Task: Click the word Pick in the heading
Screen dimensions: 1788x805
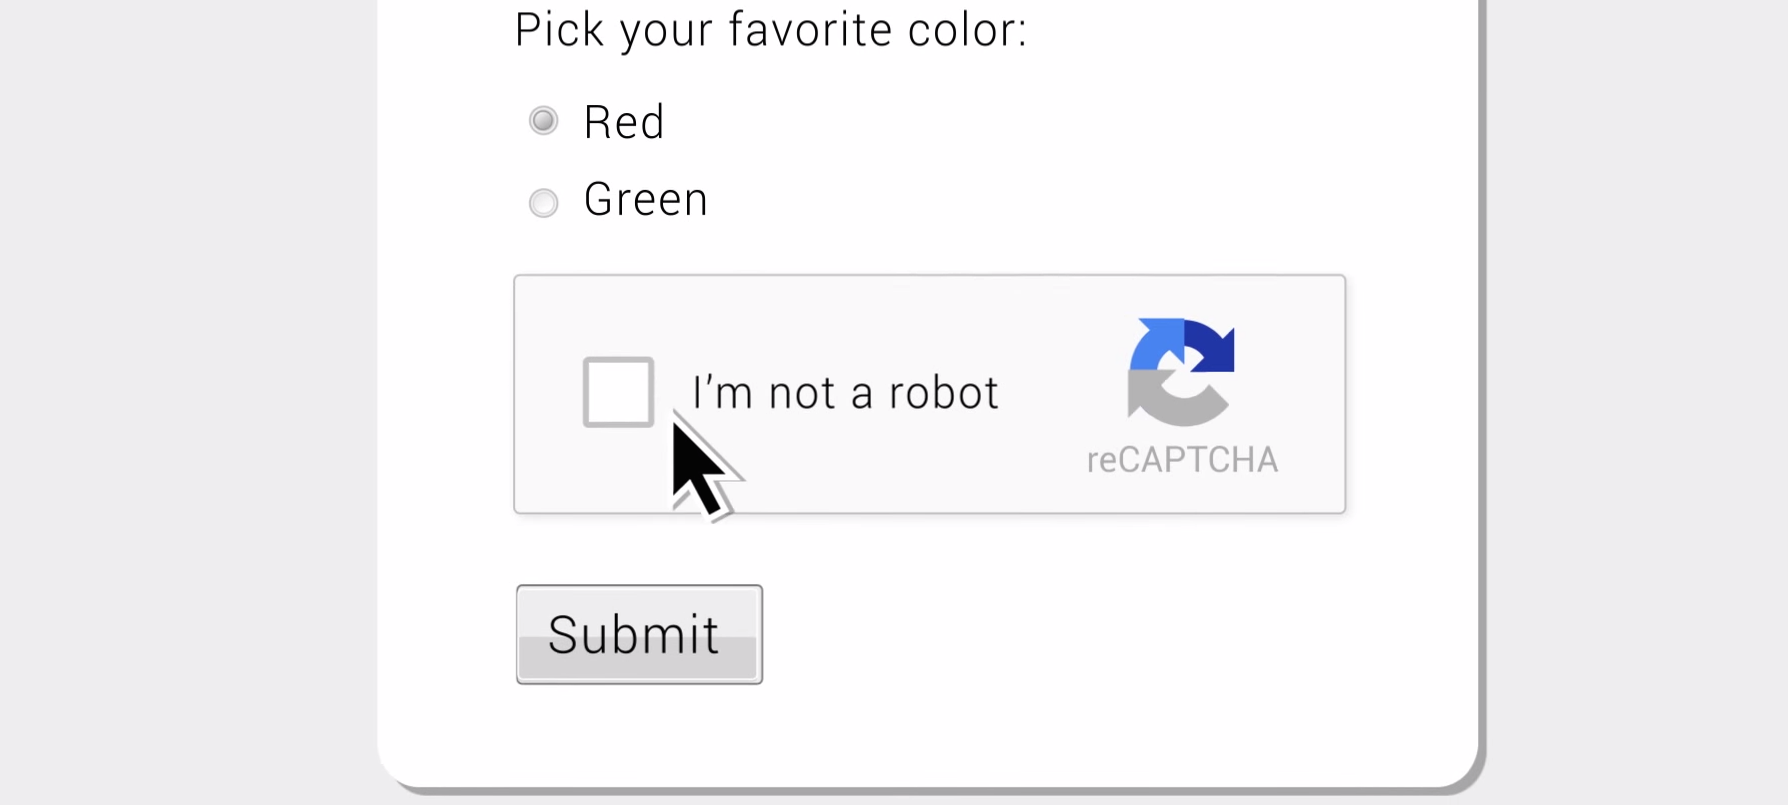Action: point(559,30)
